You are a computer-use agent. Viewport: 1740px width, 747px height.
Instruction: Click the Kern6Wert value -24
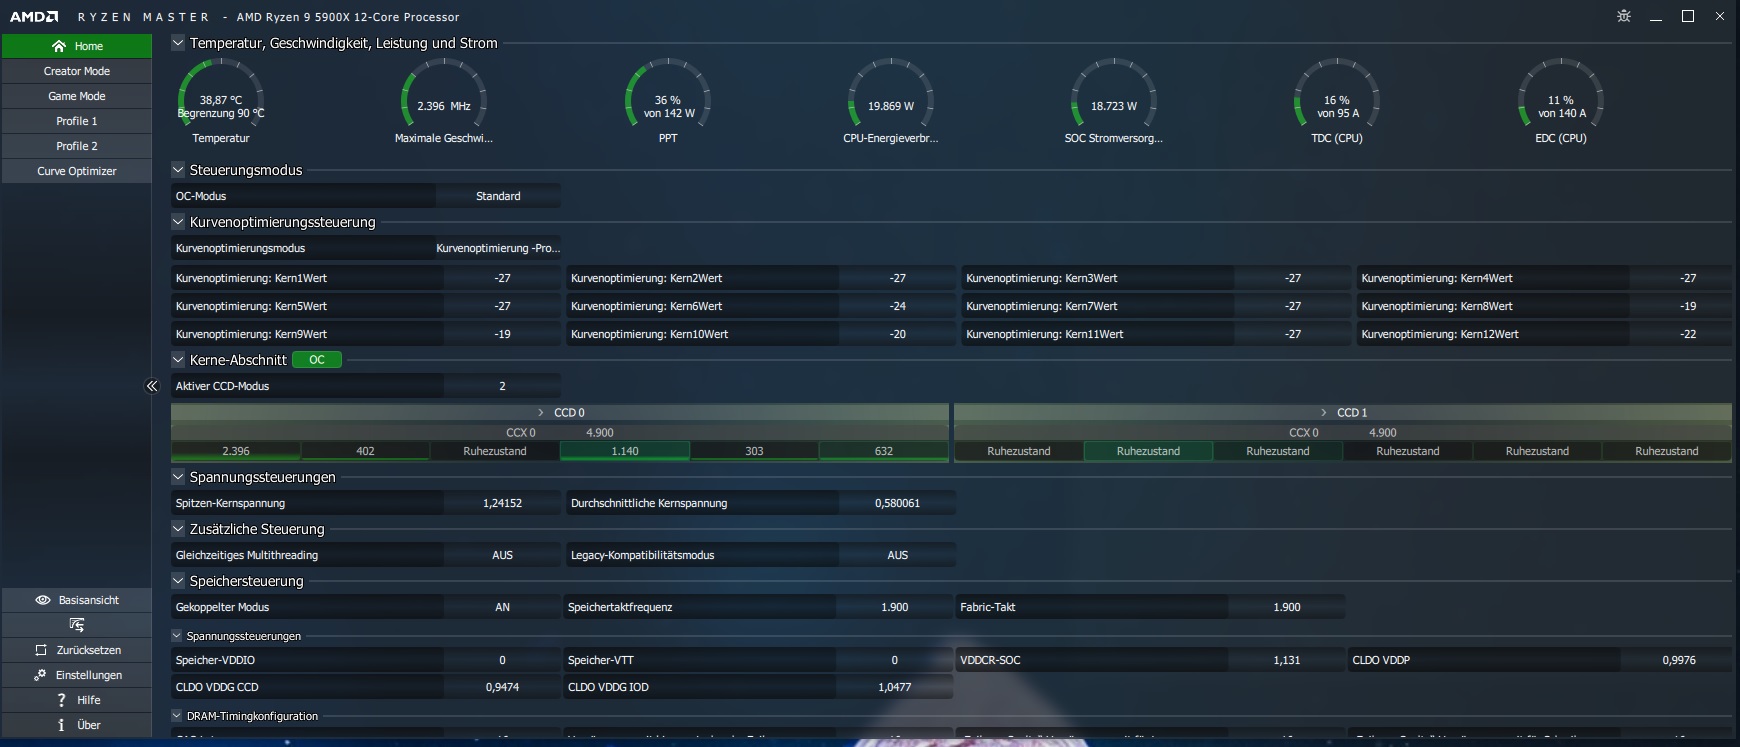[x=898, y=306]
